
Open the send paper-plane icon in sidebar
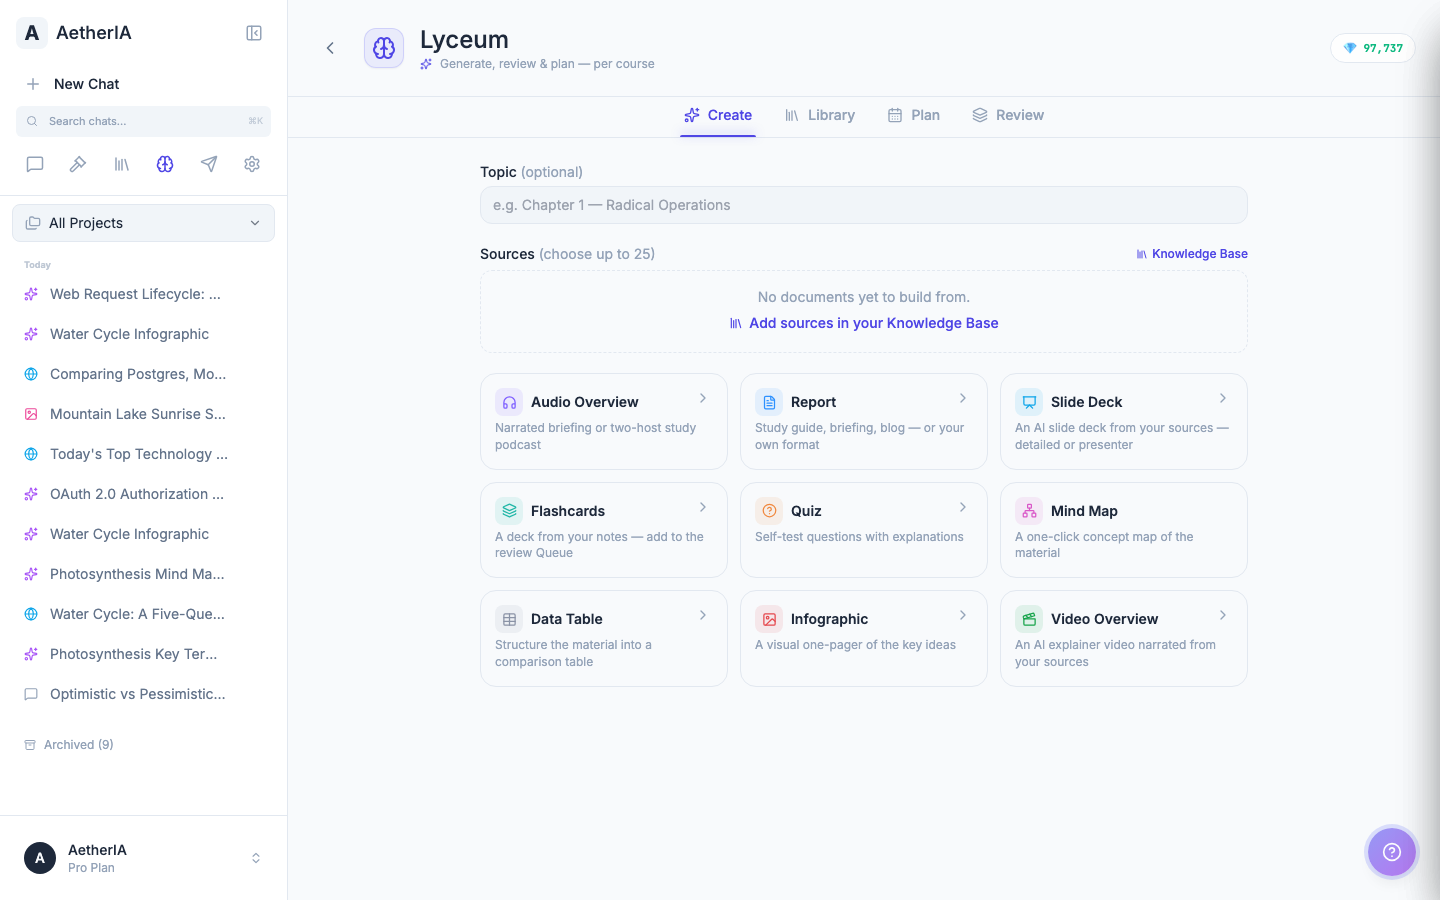coord(209,164)
